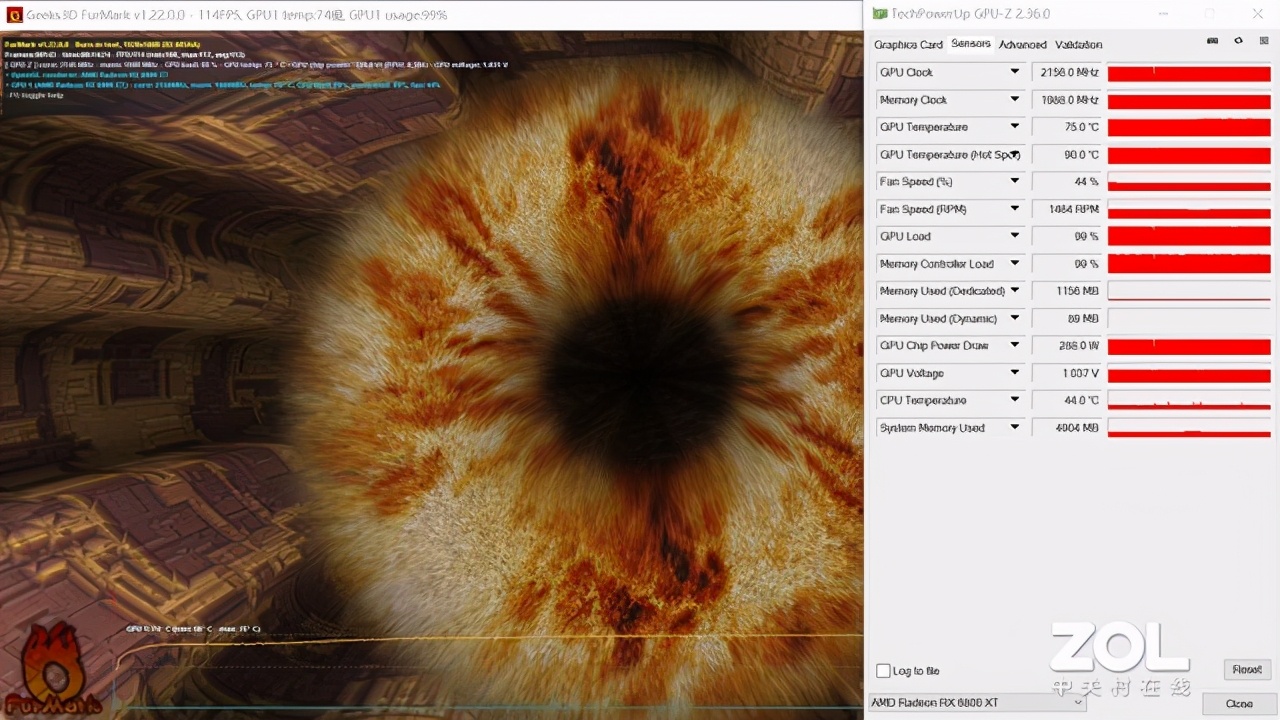This screenshot has width=1280, height=720.
Task: Click the GPU Clock history graph
Action: [x=1189, y=73]
